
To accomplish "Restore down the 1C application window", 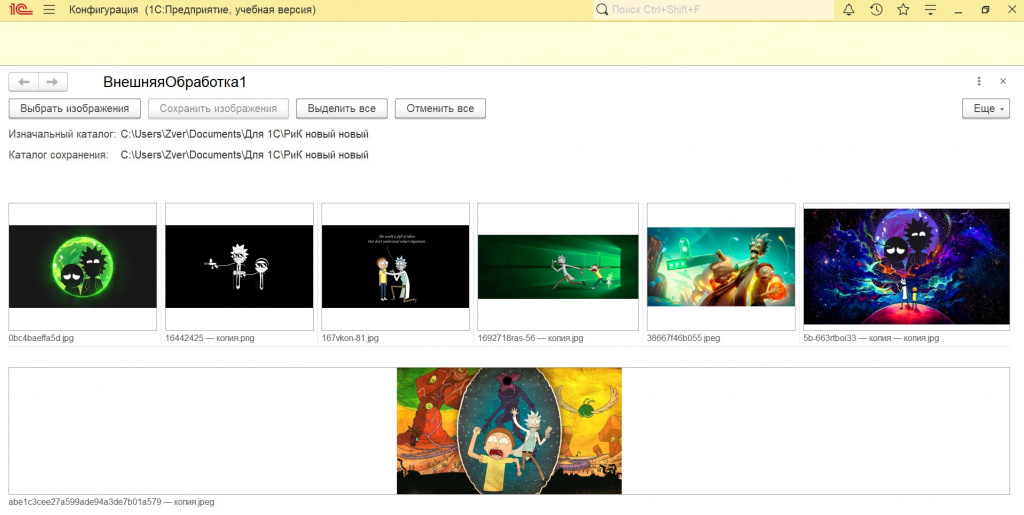I will tap(985, 10).
